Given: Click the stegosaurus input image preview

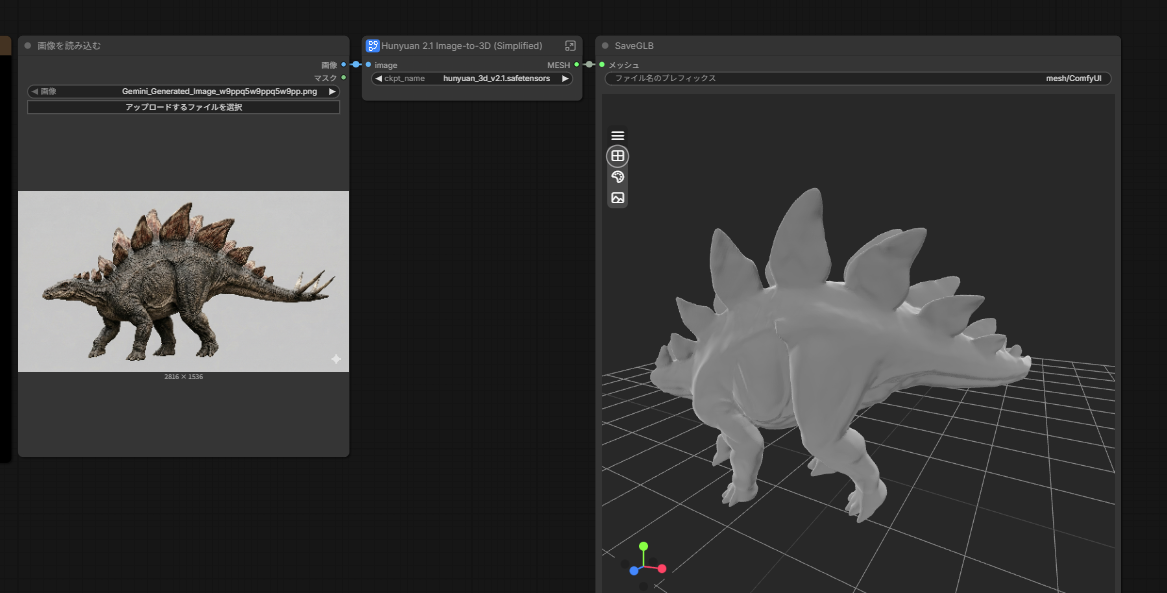Looking at the screenshot, I should pos(183,281).
